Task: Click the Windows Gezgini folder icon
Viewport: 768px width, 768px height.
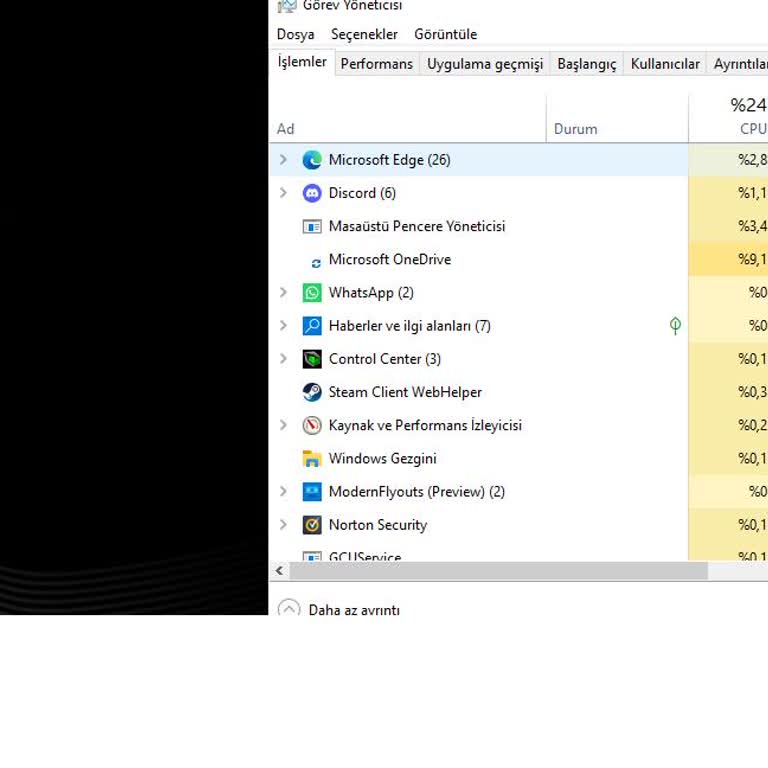Action: [312, 459]
